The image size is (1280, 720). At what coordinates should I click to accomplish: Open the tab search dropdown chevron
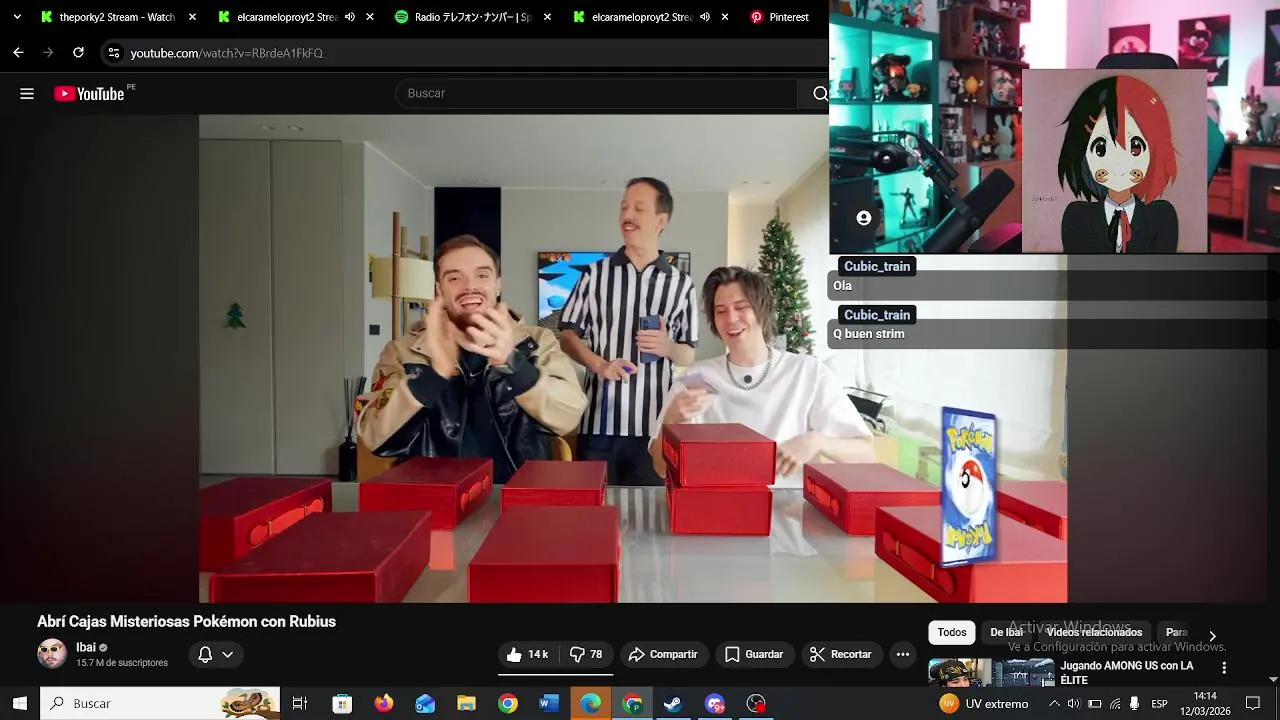(17, 17)
